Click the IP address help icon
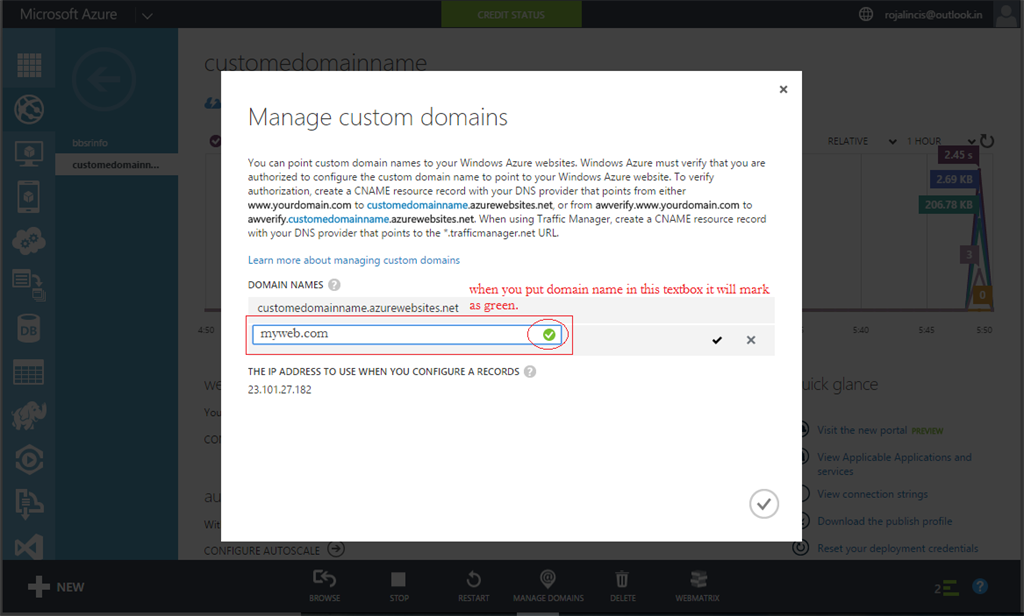The height and width of the screenshot is (616, 1024). (x=530, y=372)
